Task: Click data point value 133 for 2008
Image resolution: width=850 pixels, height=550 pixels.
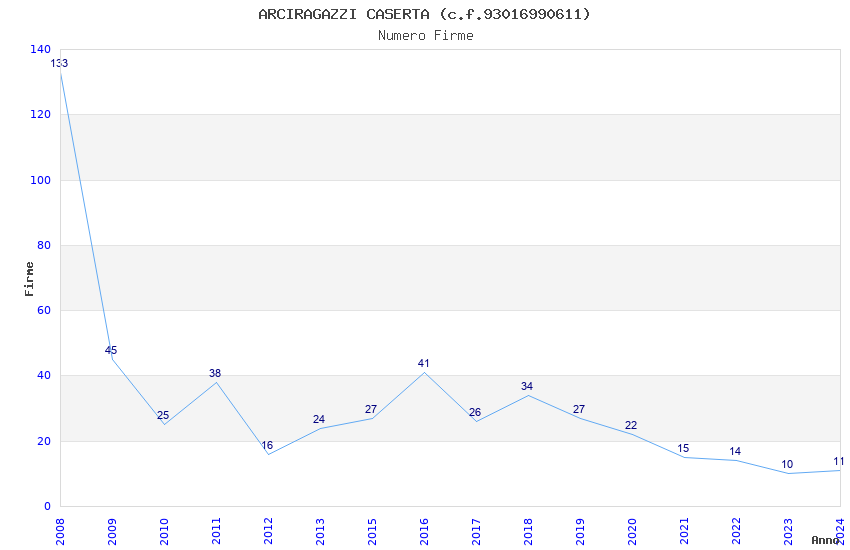Action: click(x=59, y=63)
